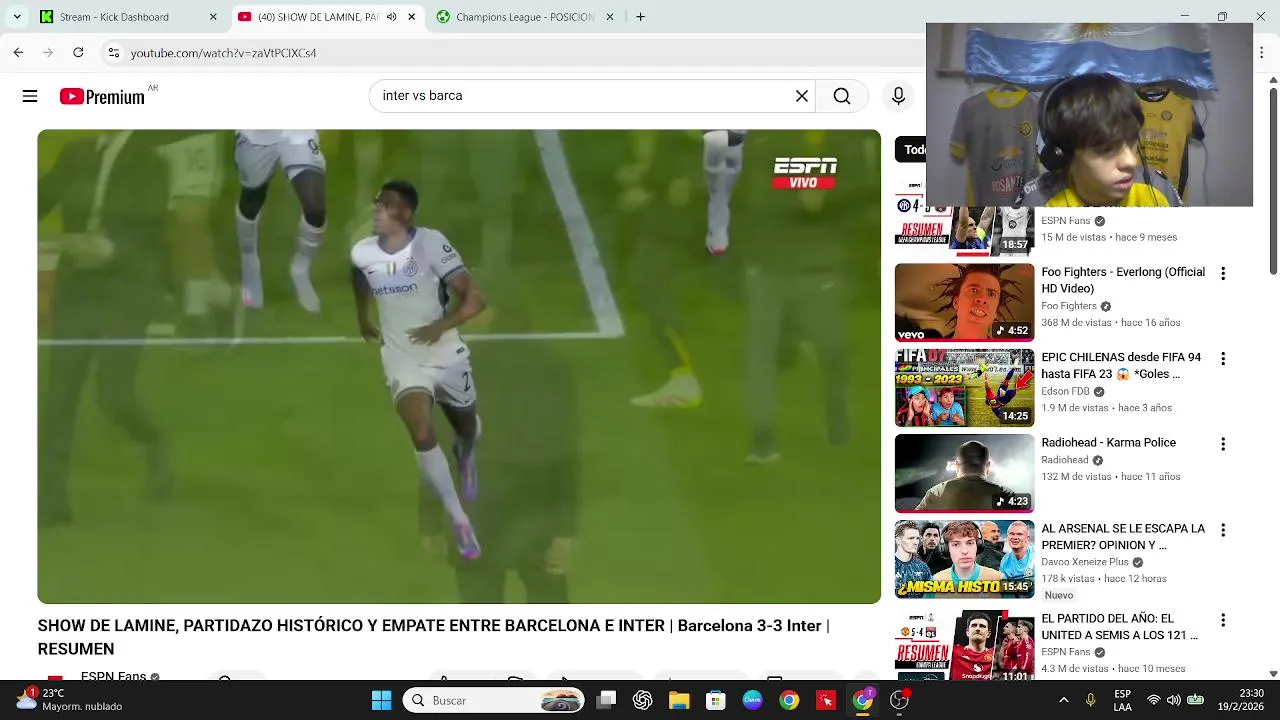Open Chrome three-dot menu
This screenshot has height=720, width=1280.
(1261, 52)
